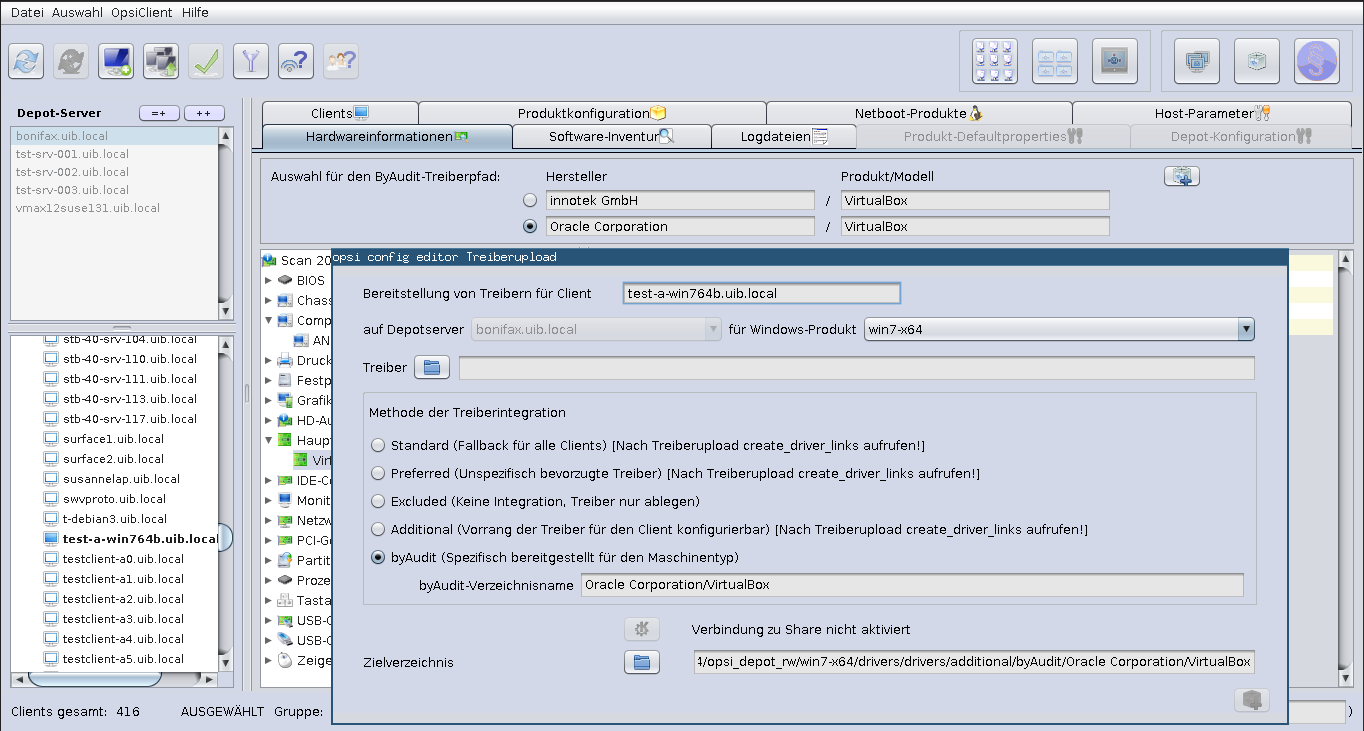Image resolution: width=1364 pixels, height=731 pixels.
Task: Open the server configuration monitor icon
Action: 1115,61
